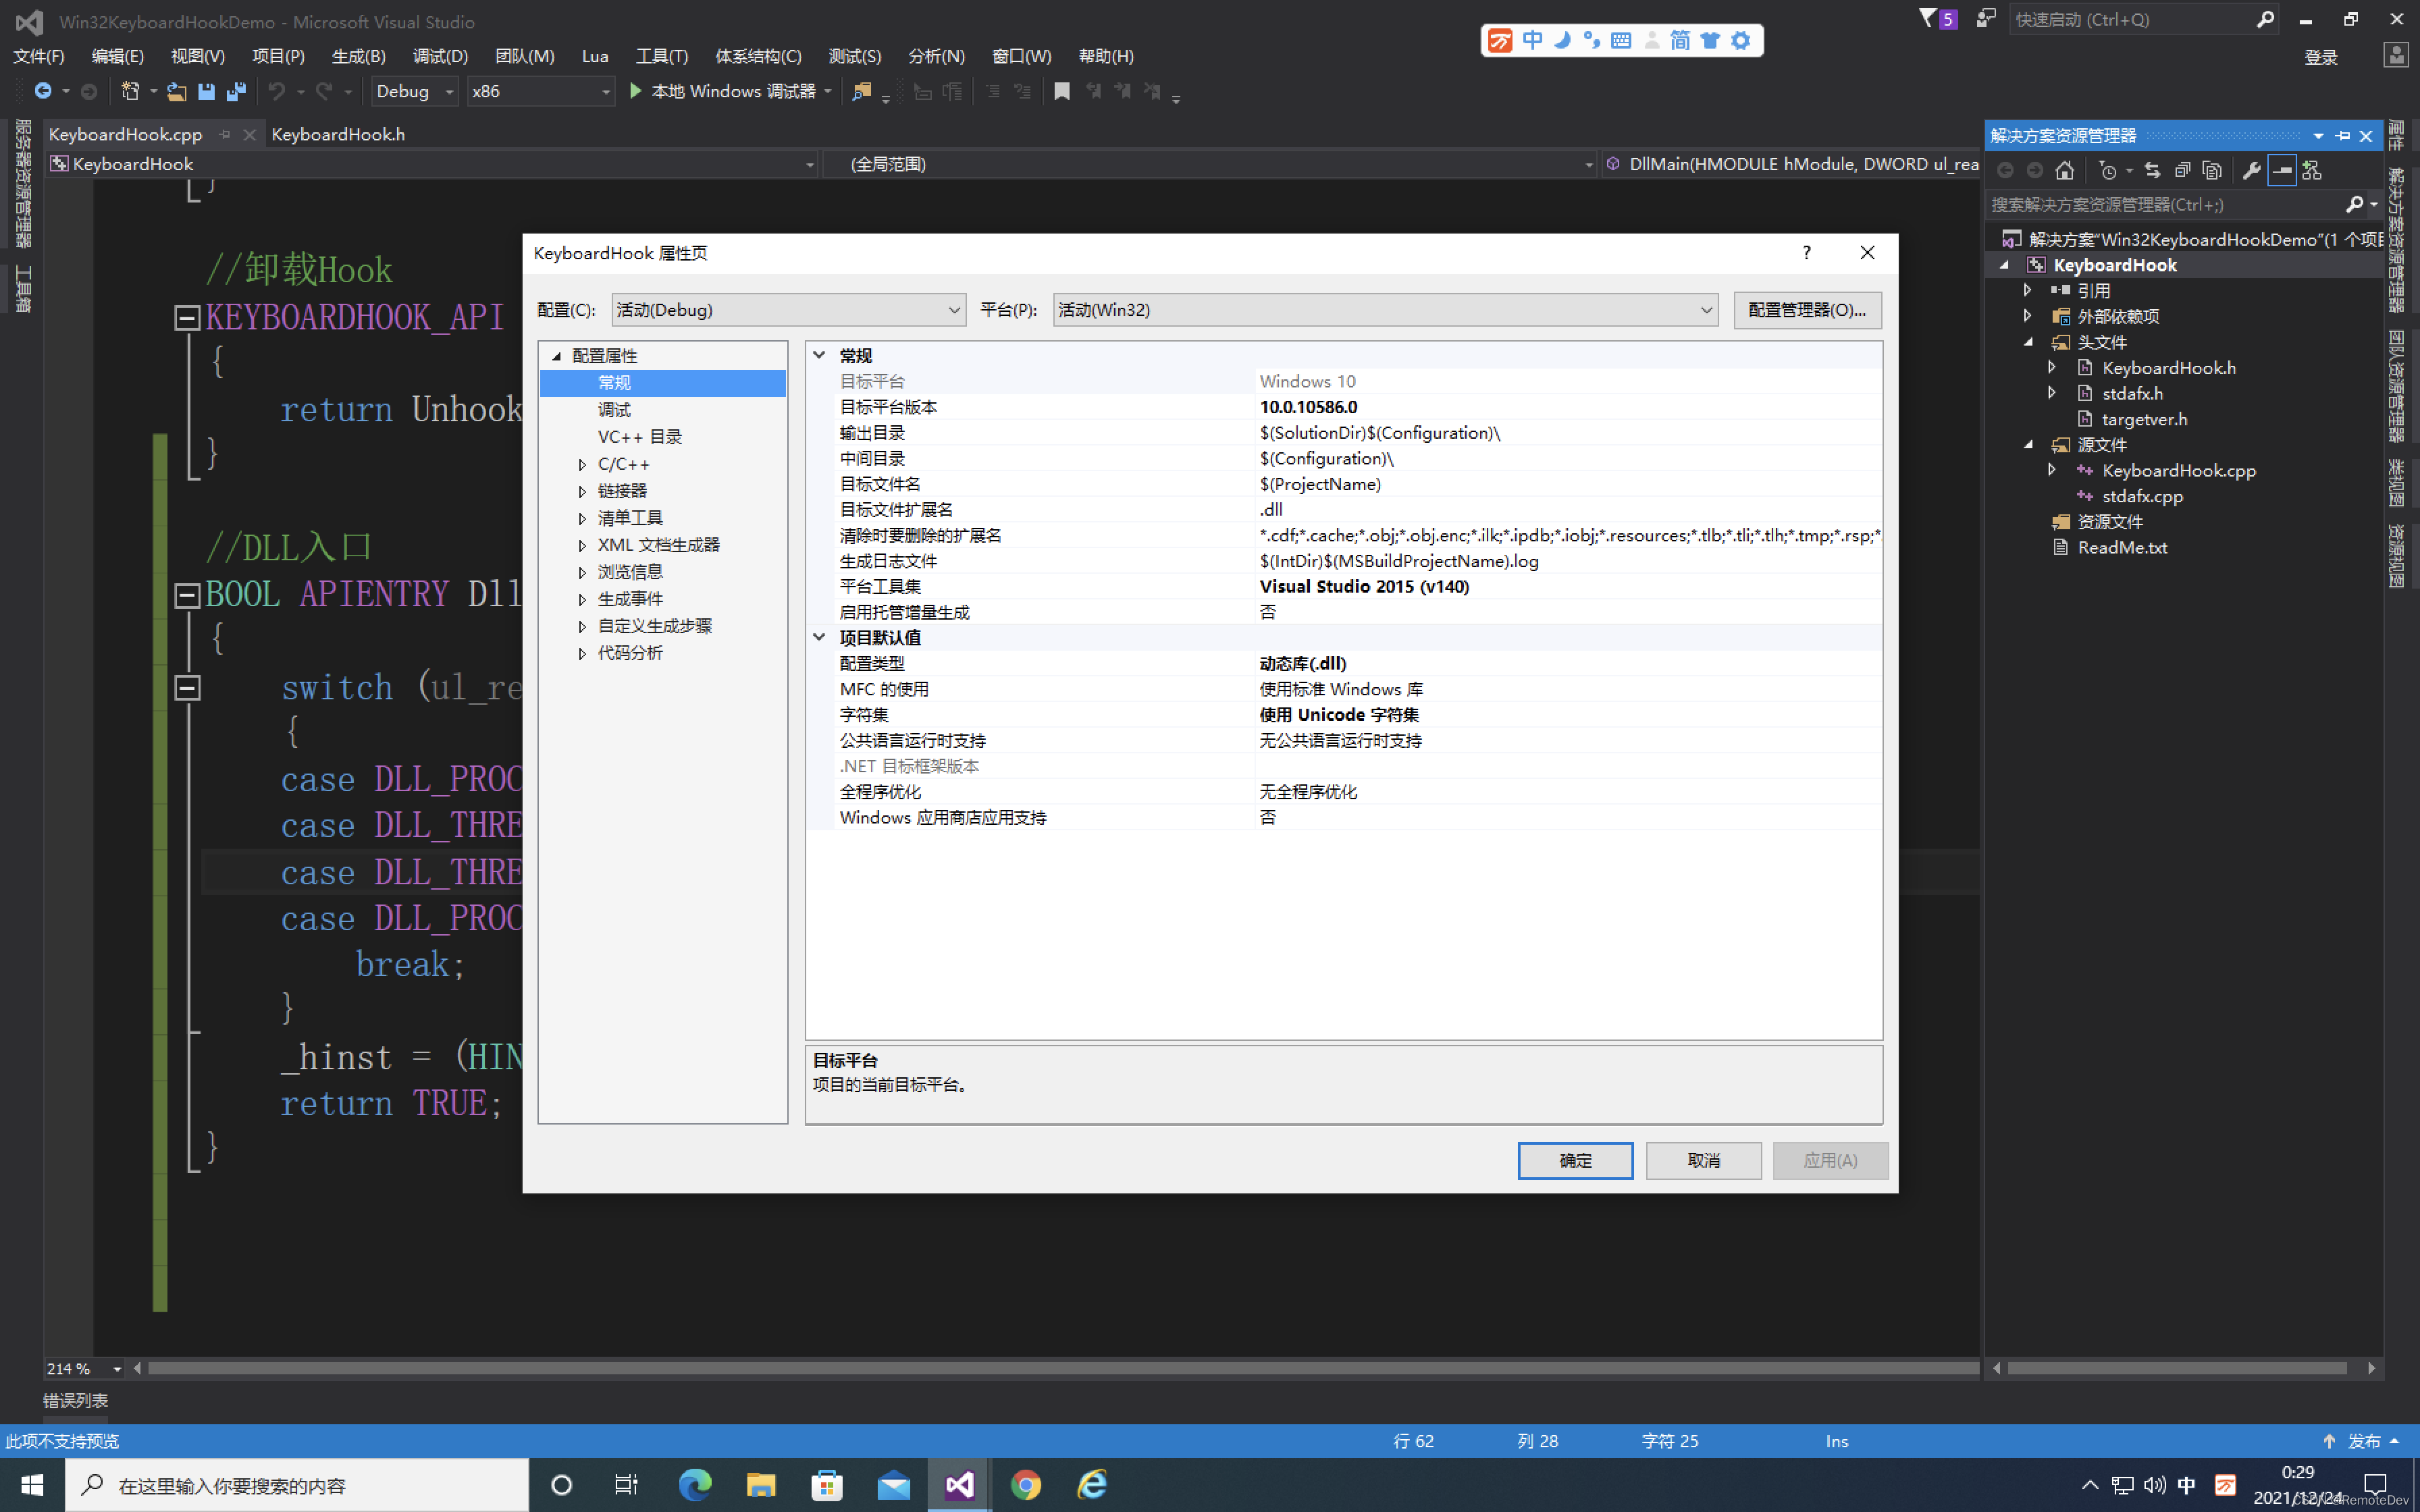2420x1512 pixels.
Task: Click 登录 sign-in link
Action: (x=2320, y=57)
